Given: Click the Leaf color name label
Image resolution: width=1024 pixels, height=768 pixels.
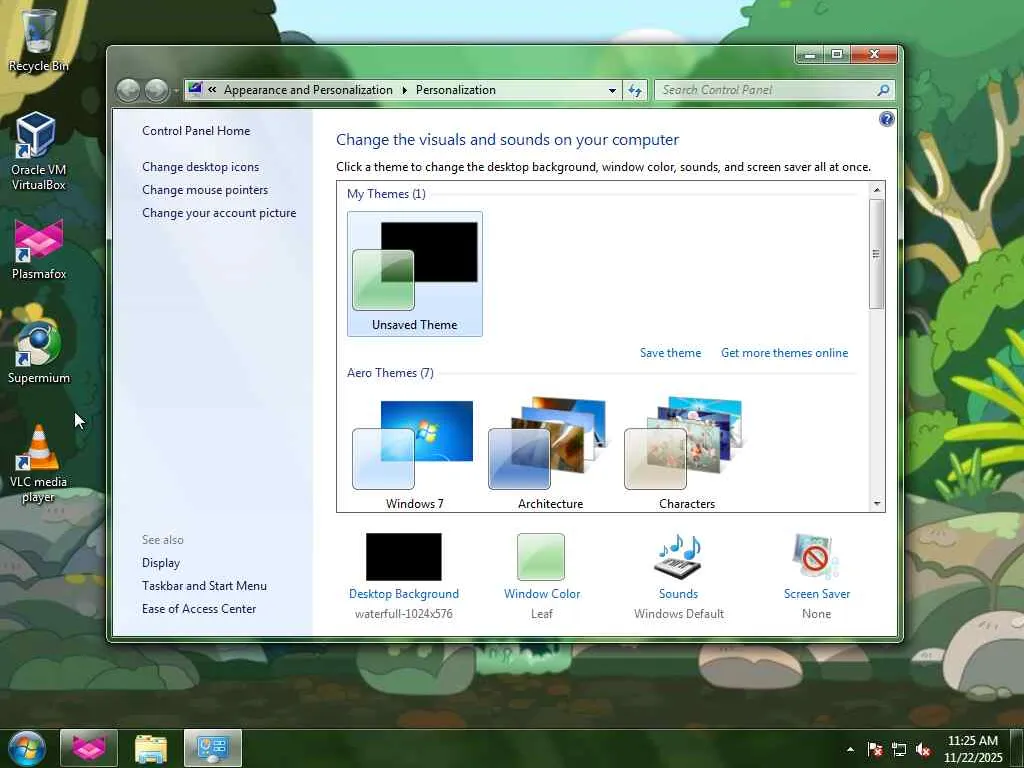Looking at the screenshot, I should coord(541,614).
